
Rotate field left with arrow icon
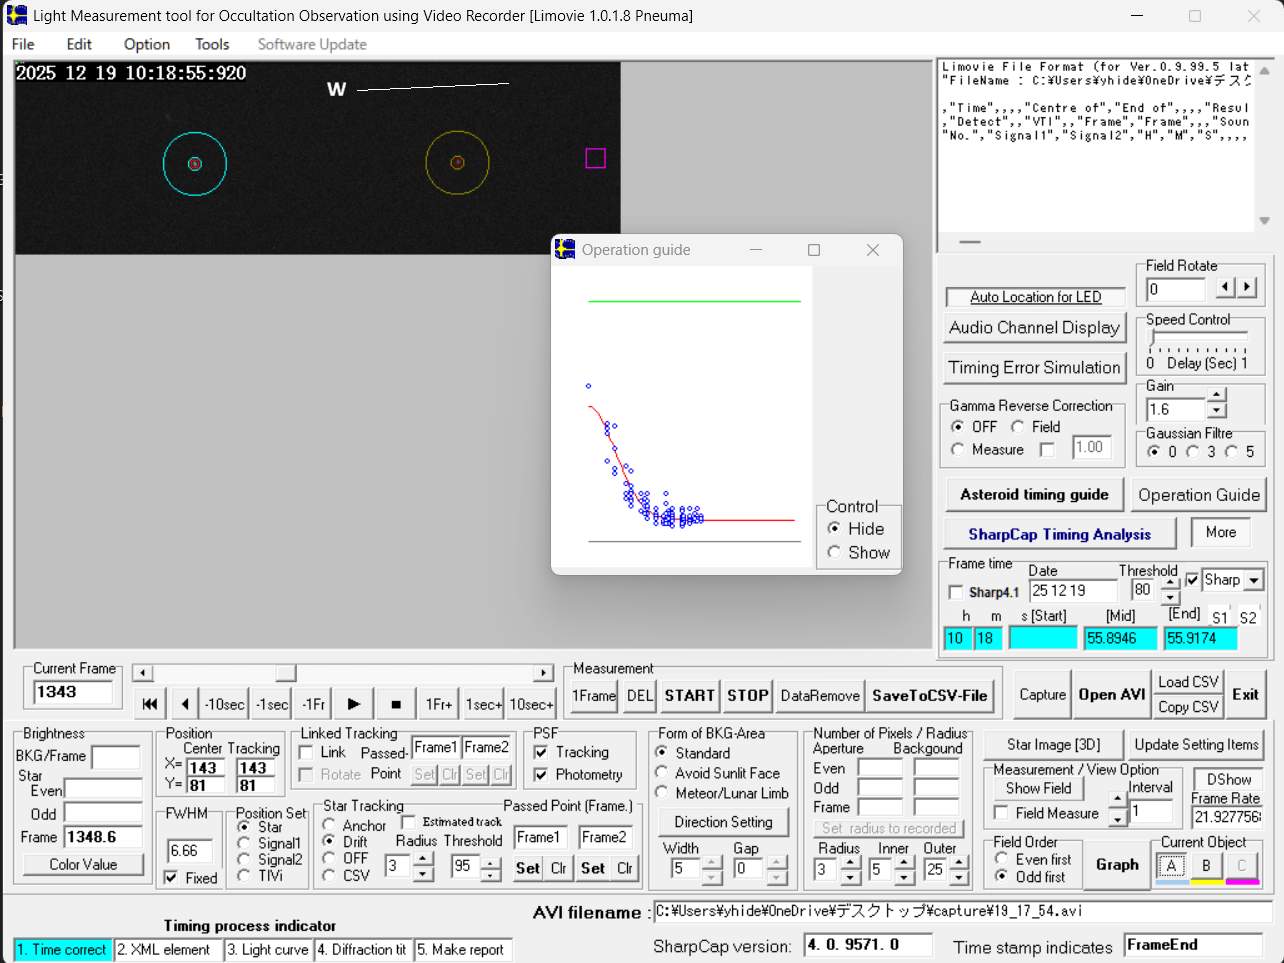[1226, 288]
